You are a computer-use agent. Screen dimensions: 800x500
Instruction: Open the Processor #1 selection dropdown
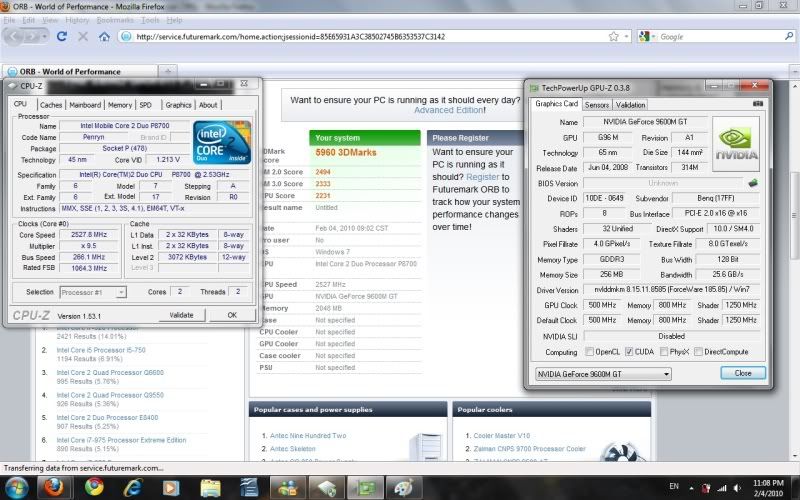coord(93,292)
